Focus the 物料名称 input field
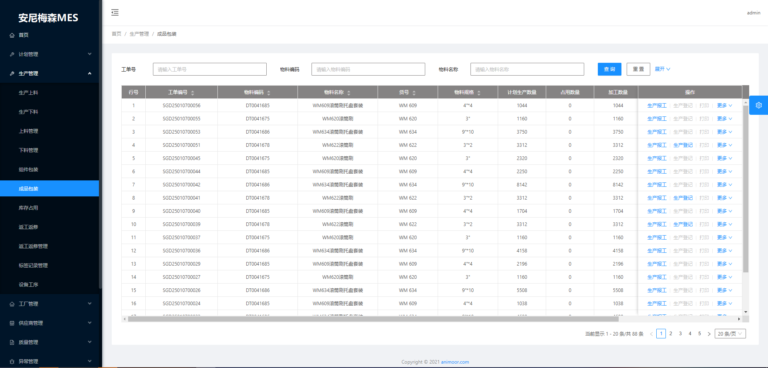The image size is (768, 368). [527, 69]
